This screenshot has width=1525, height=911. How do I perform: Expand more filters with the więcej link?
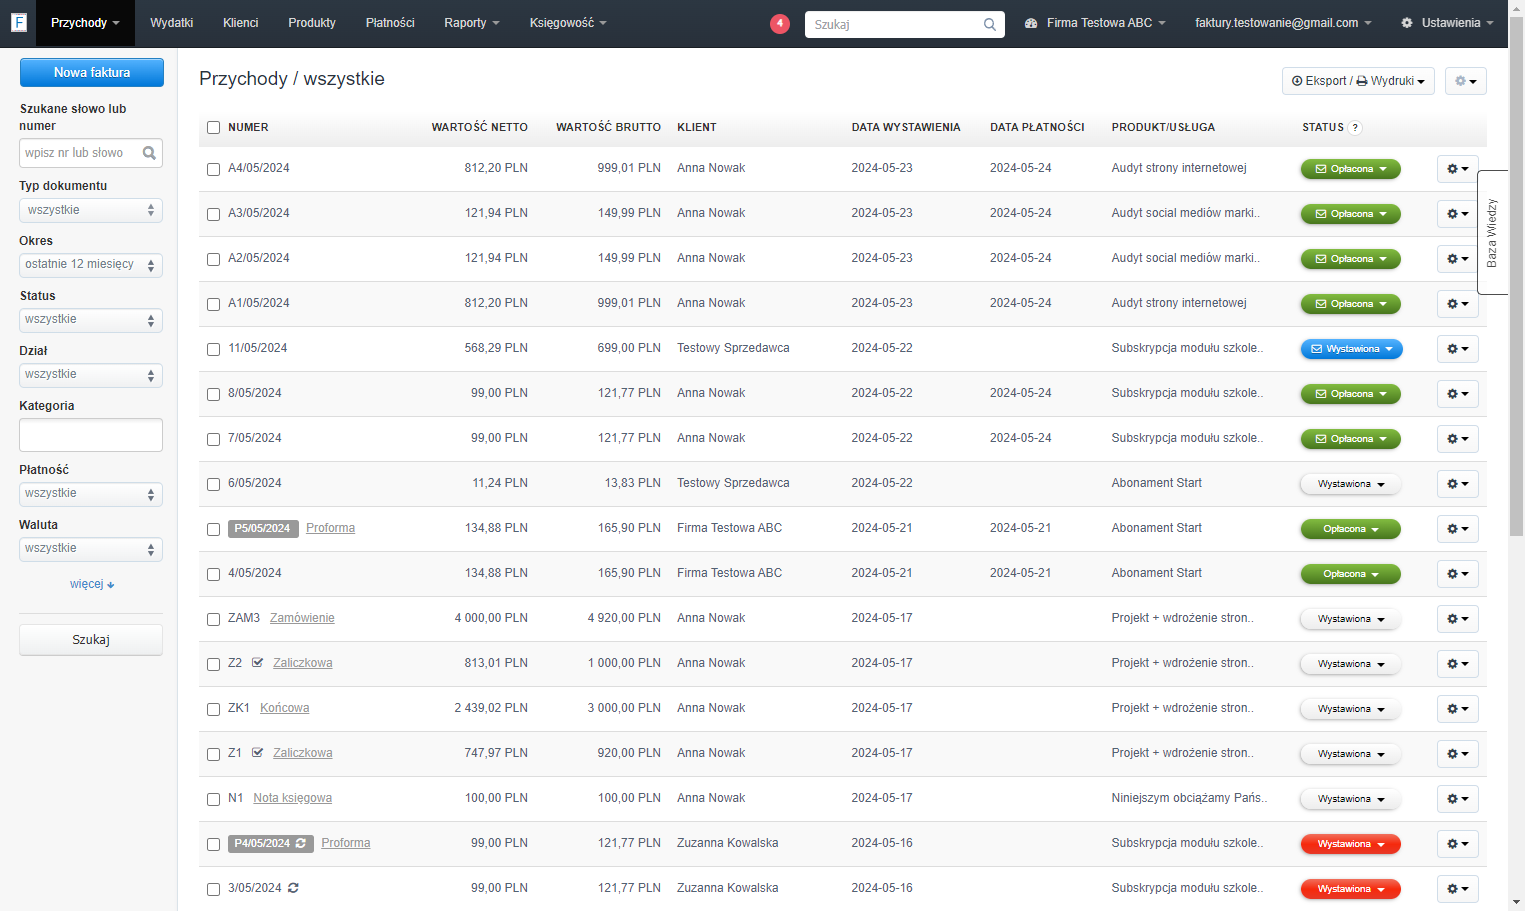click(x=92, y=584)
